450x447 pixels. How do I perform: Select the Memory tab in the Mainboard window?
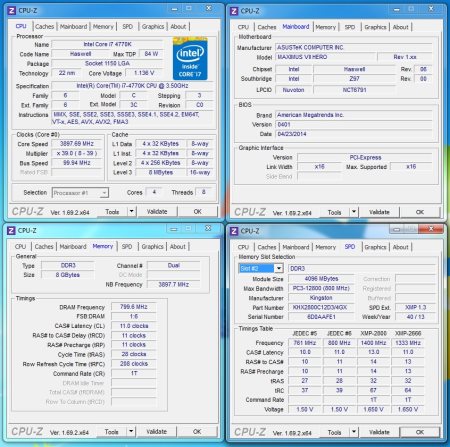pyautogui.click(x=325, y=27)
